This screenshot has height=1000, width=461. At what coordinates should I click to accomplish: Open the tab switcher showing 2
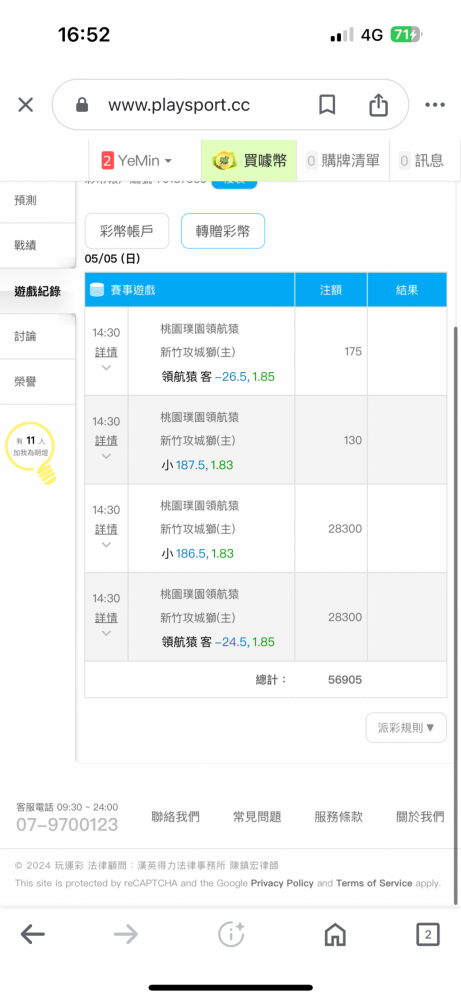(x=428, y=935)
